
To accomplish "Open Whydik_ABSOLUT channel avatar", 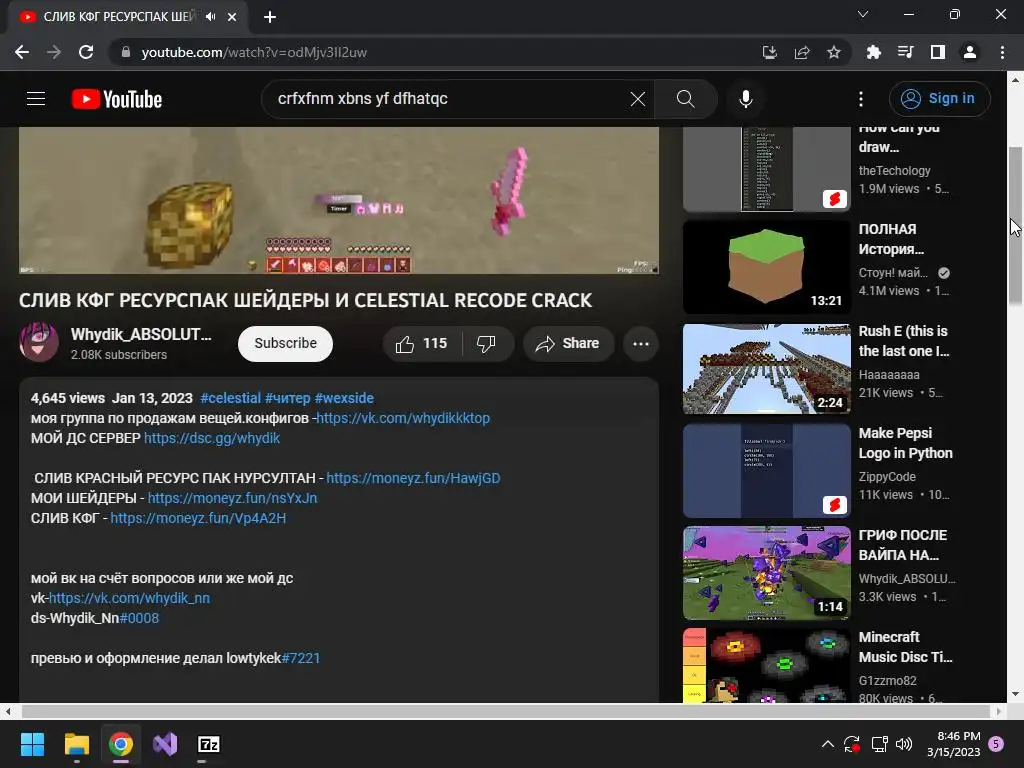I will (x=39, y=342).
